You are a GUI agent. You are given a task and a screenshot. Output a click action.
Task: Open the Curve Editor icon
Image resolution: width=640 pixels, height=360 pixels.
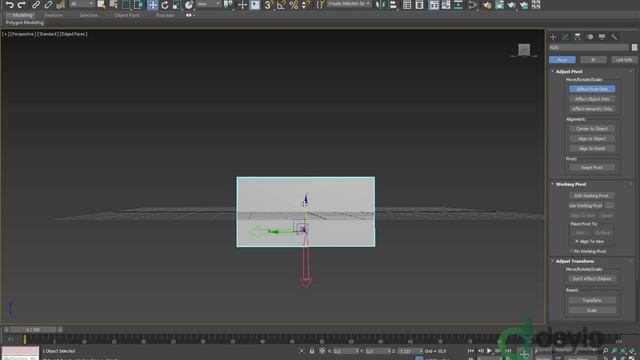click(x=446, y=4)
